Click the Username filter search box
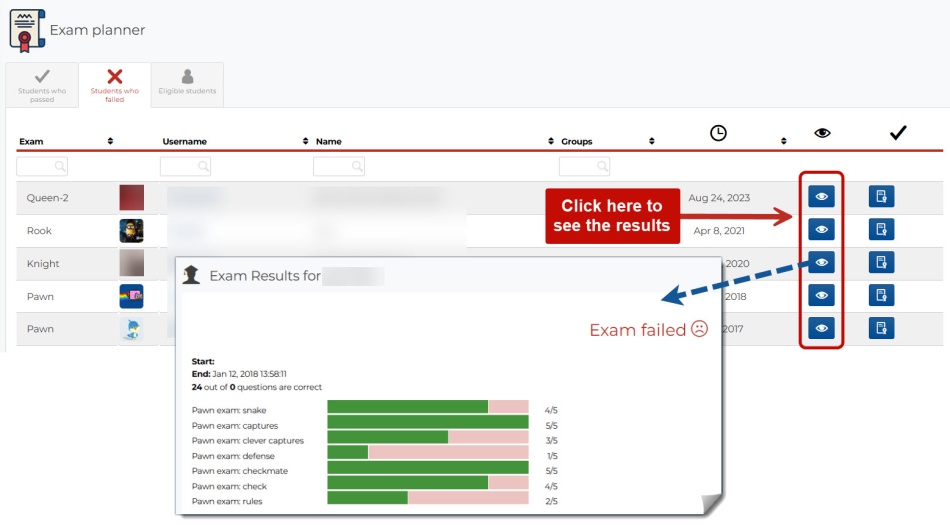The width and height of the screenshot is (950, 525). [x=185, y=166]
